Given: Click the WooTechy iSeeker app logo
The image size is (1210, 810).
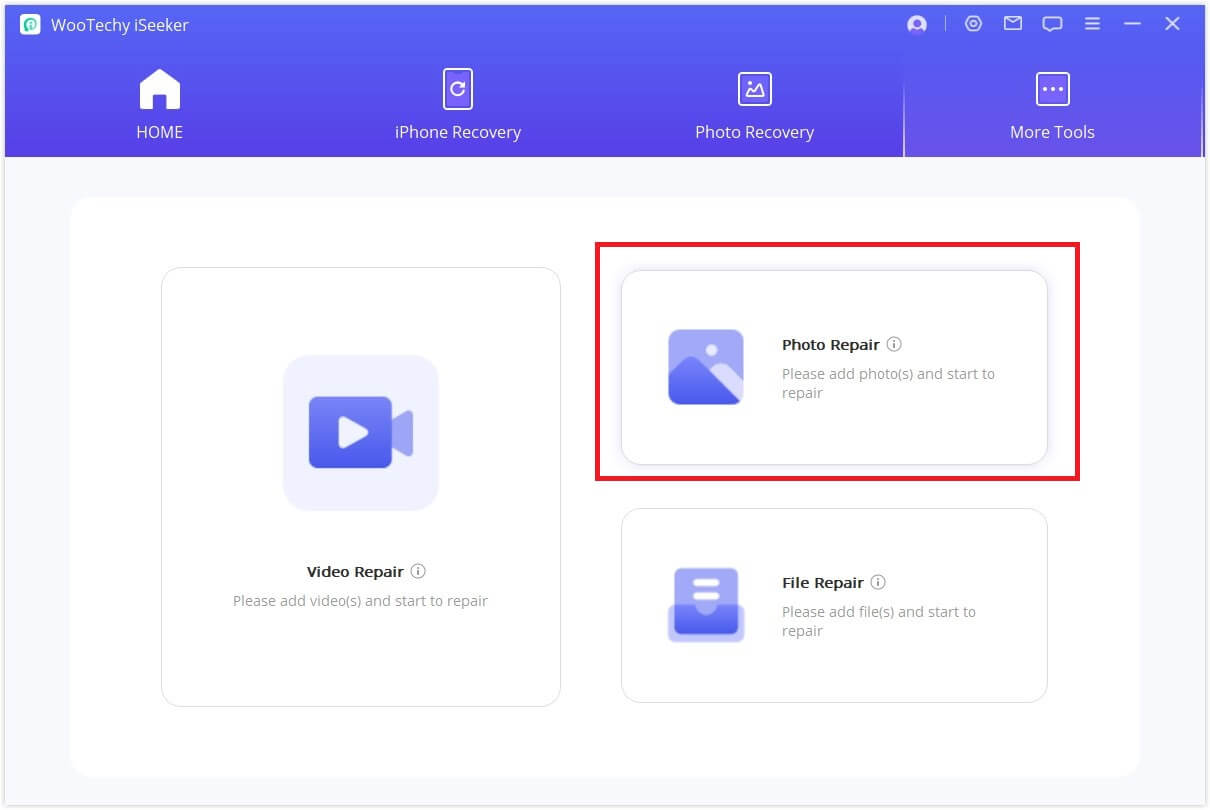Looking at the screenshot, I should tap(30, 25).
